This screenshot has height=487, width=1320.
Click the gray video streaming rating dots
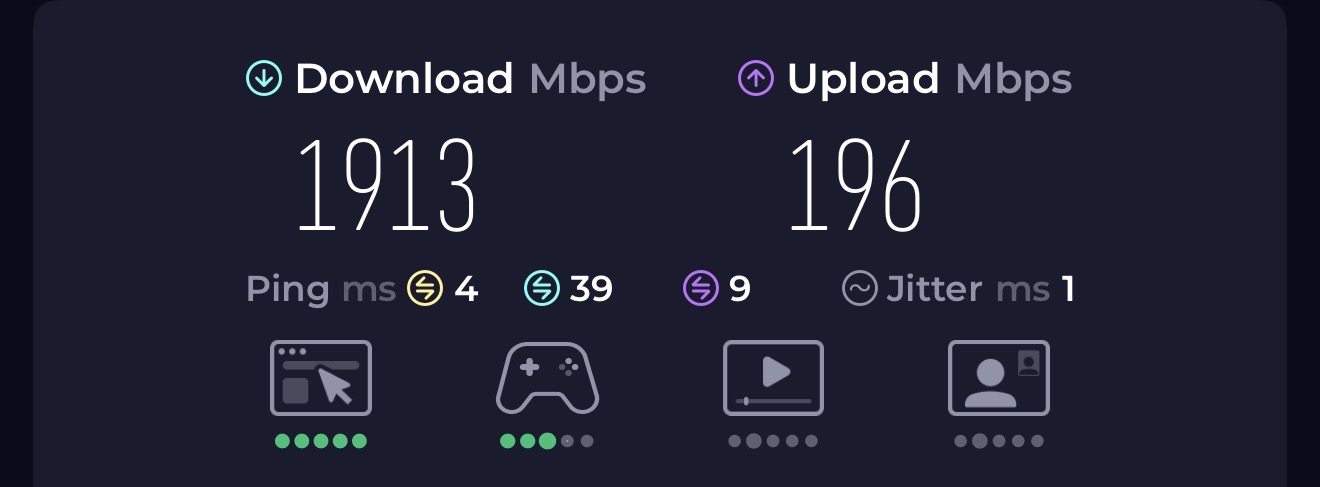[x=773, y=441]
